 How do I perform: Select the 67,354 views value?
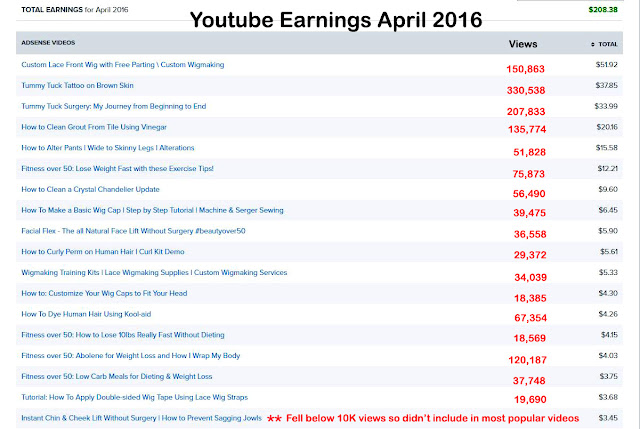click(530, 318)
